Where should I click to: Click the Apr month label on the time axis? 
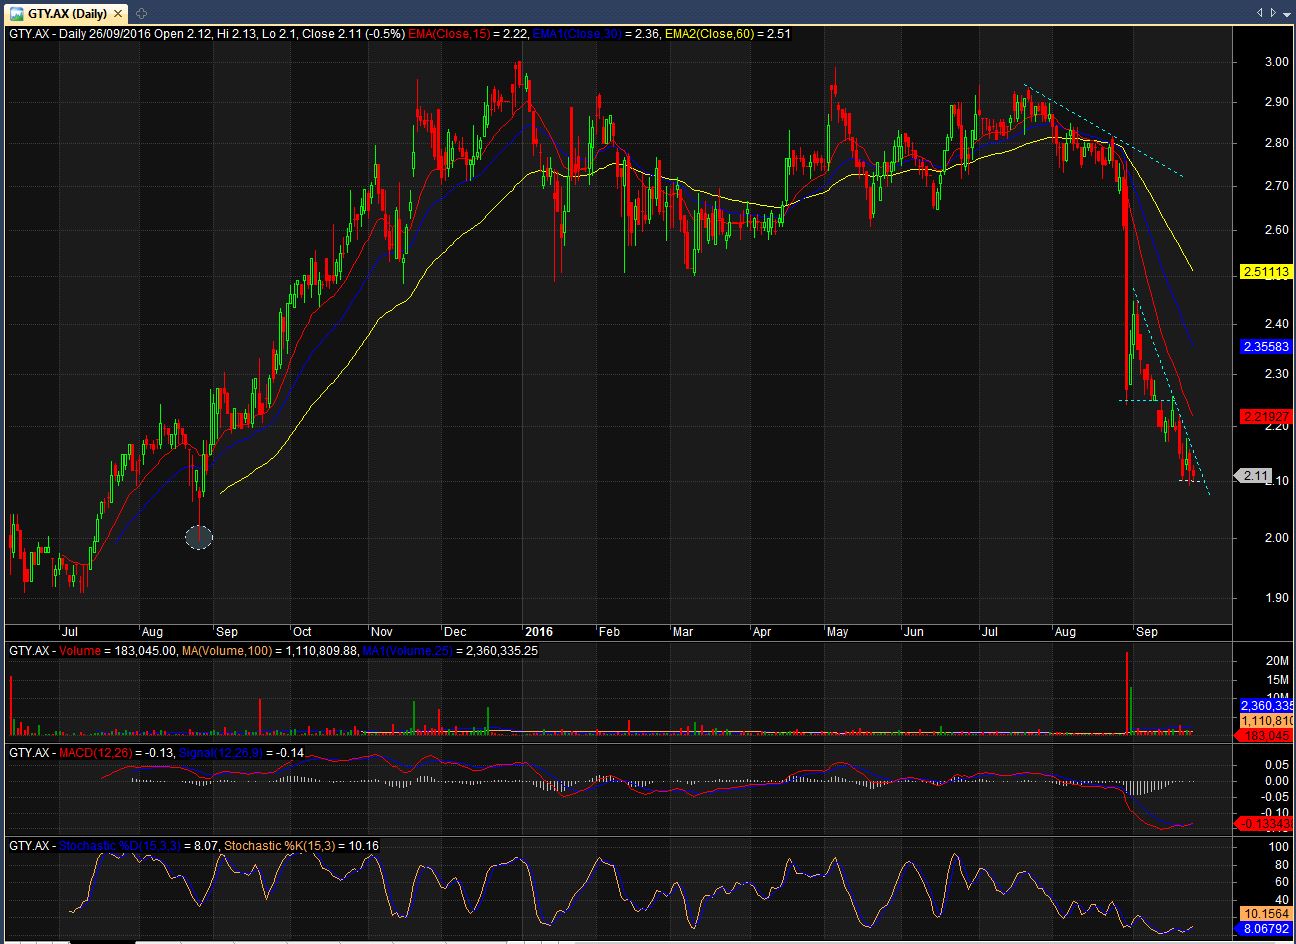(x=762, y=632)
